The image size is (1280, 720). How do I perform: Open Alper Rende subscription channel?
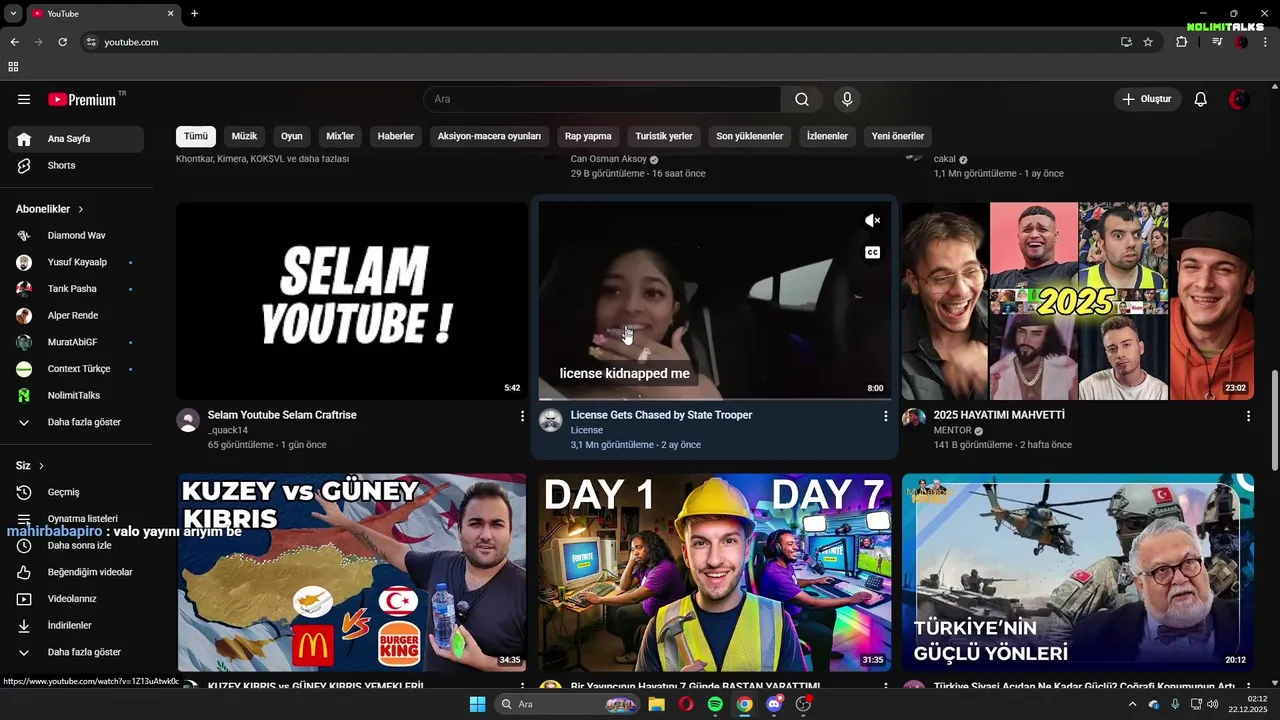[x=76, y=315]
